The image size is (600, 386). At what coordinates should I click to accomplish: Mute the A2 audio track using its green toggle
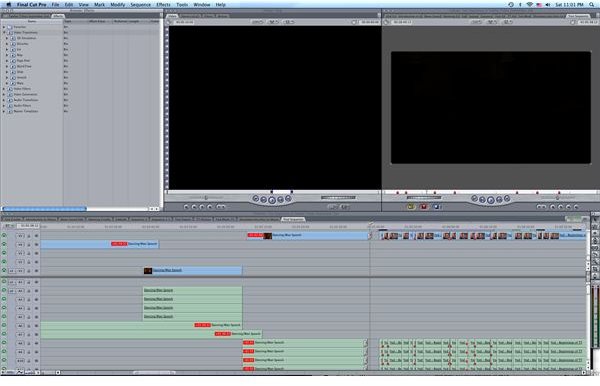[x=4, y=291]
